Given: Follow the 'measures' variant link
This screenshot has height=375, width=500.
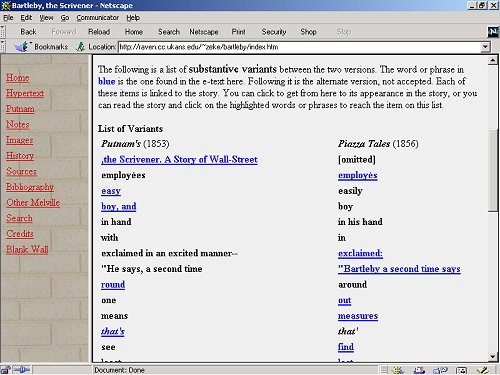Looking at the screenshot, I should 358,316.
